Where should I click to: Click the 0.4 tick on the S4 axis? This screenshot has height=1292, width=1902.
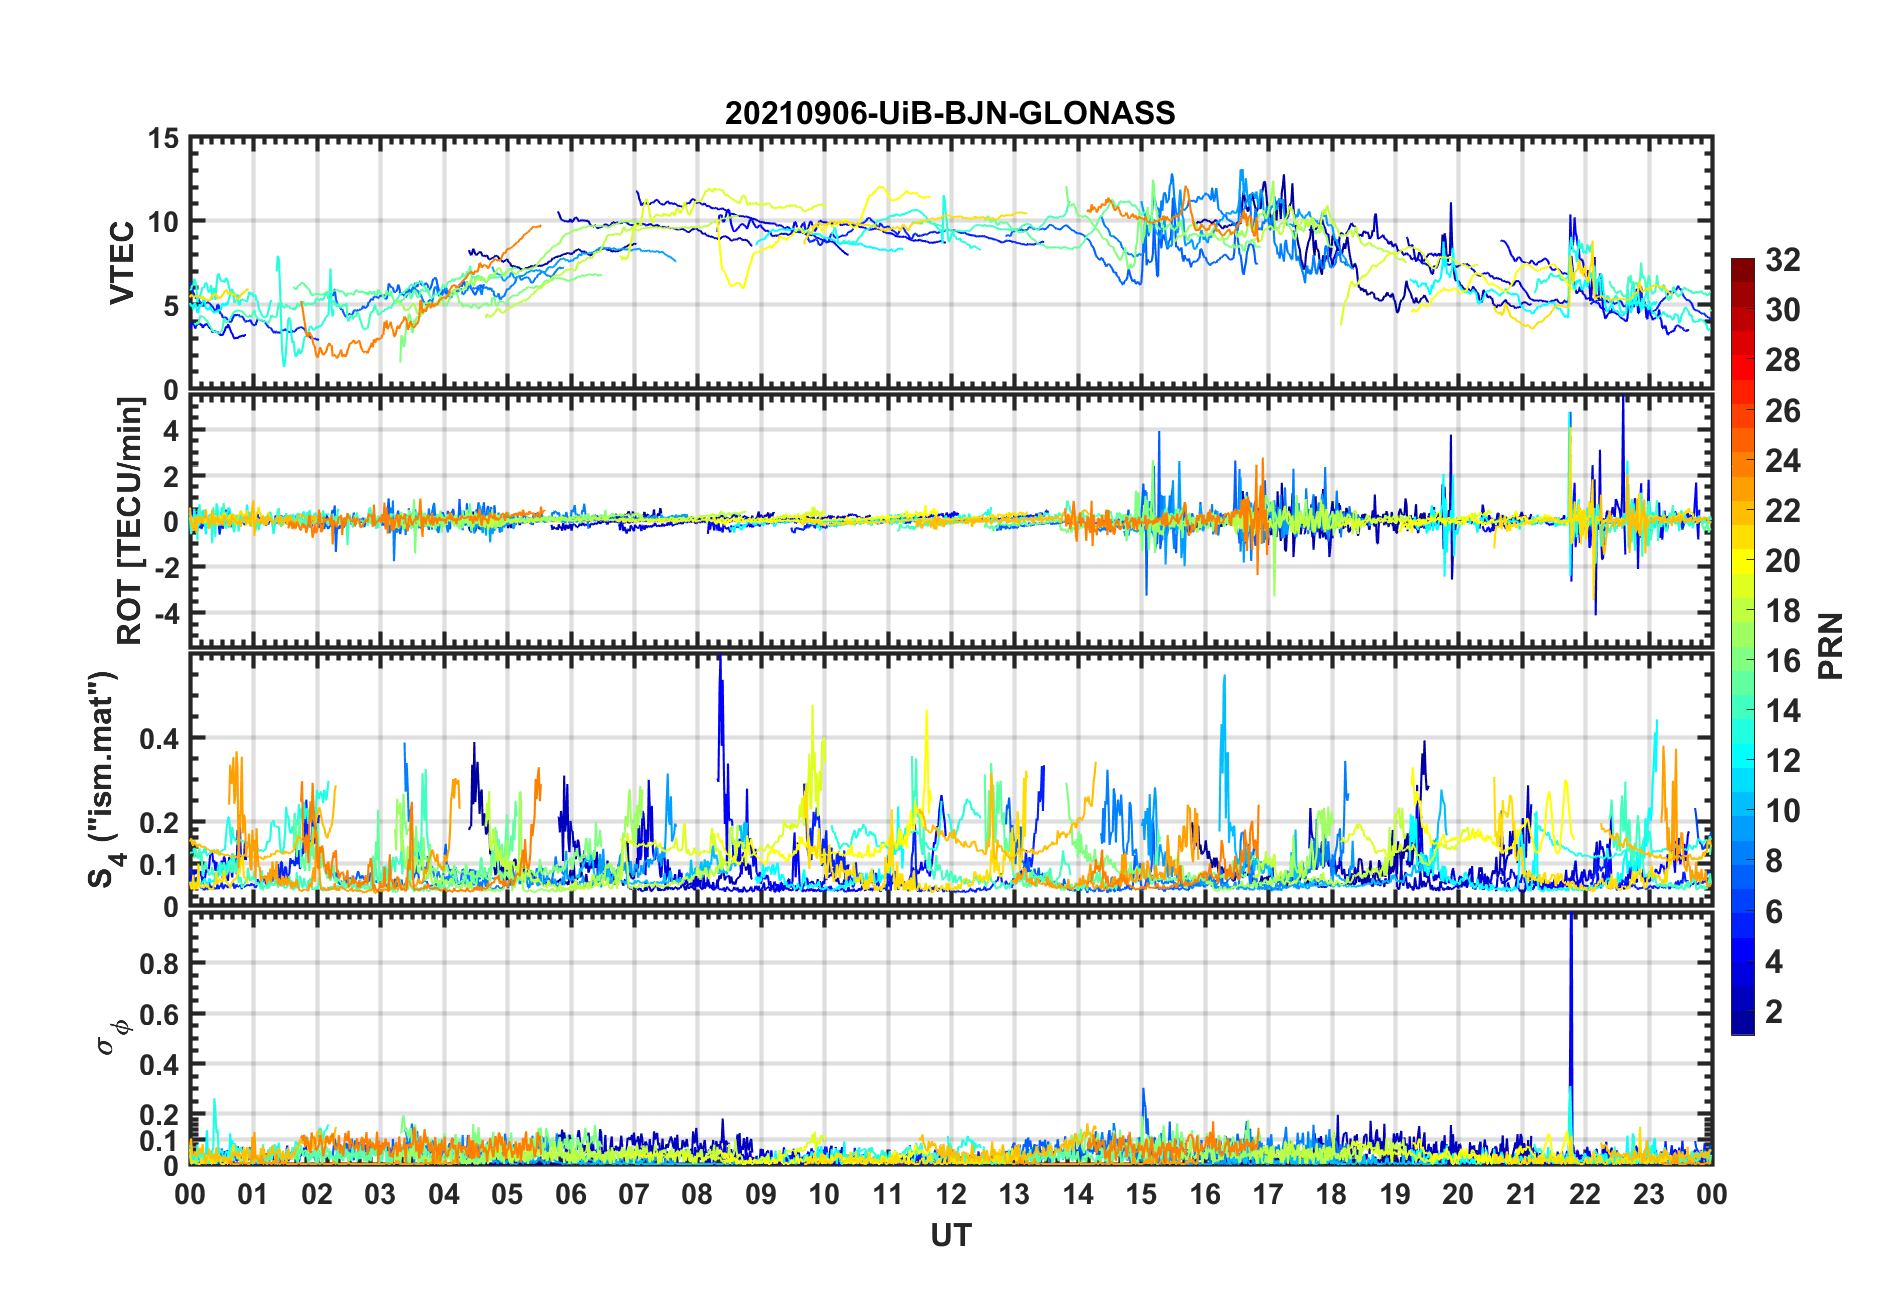tap(160, 739)
